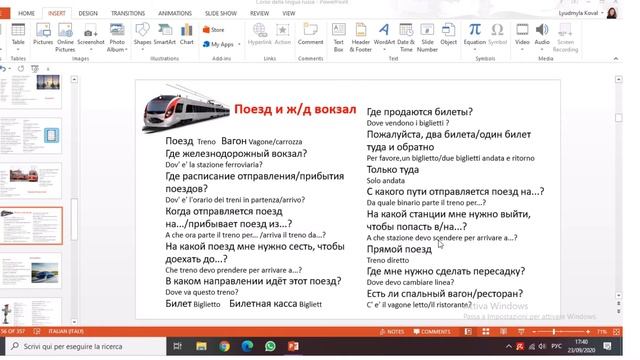640x360 pixels.
Task: Click the train image on slide
Action: pyautogui.click(x=186, y=109)
